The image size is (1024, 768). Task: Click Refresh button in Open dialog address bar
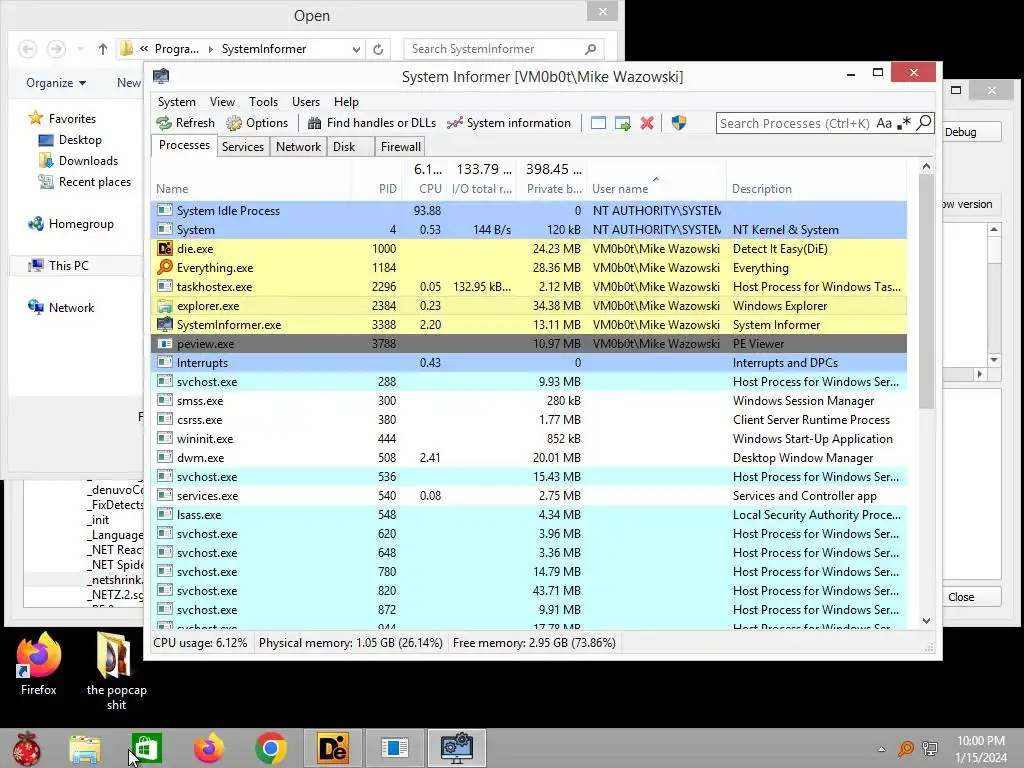click(x=377, y=49)
